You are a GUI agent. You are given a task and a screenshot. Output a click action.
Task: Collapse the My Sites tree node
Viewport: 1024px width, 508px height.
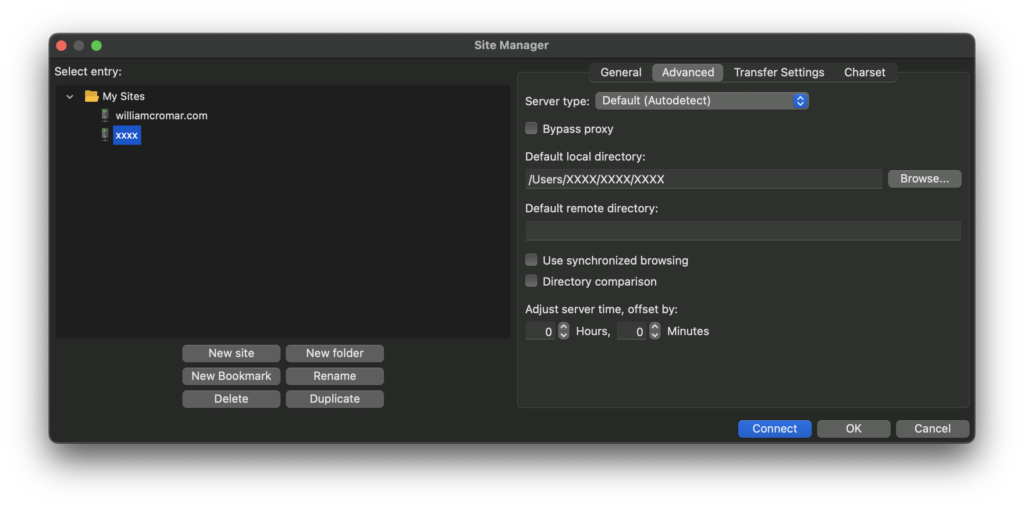69,97
